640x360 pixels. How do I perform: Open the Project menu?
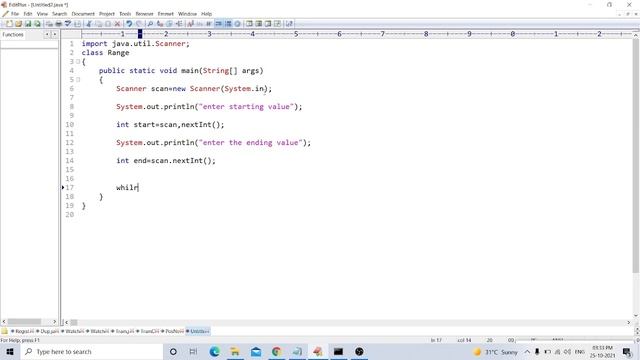pyautogui.click(x=107, y=14)
